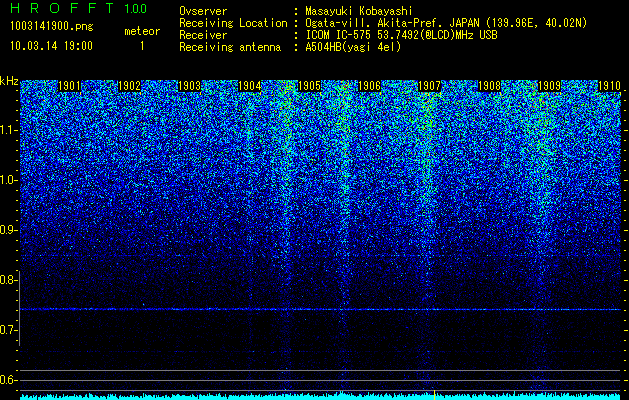Click the file name 1003141900.png
Viewport: 629px width, 400px height.
point(52,27)
